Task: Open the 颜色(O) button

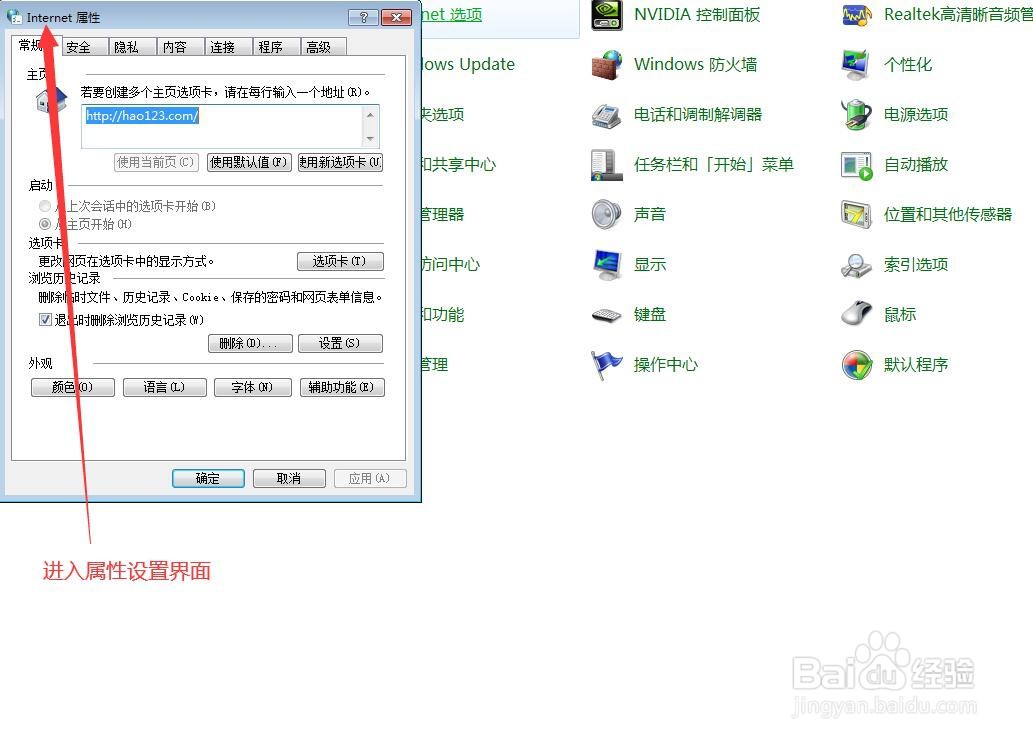Action: coord(72,387)
